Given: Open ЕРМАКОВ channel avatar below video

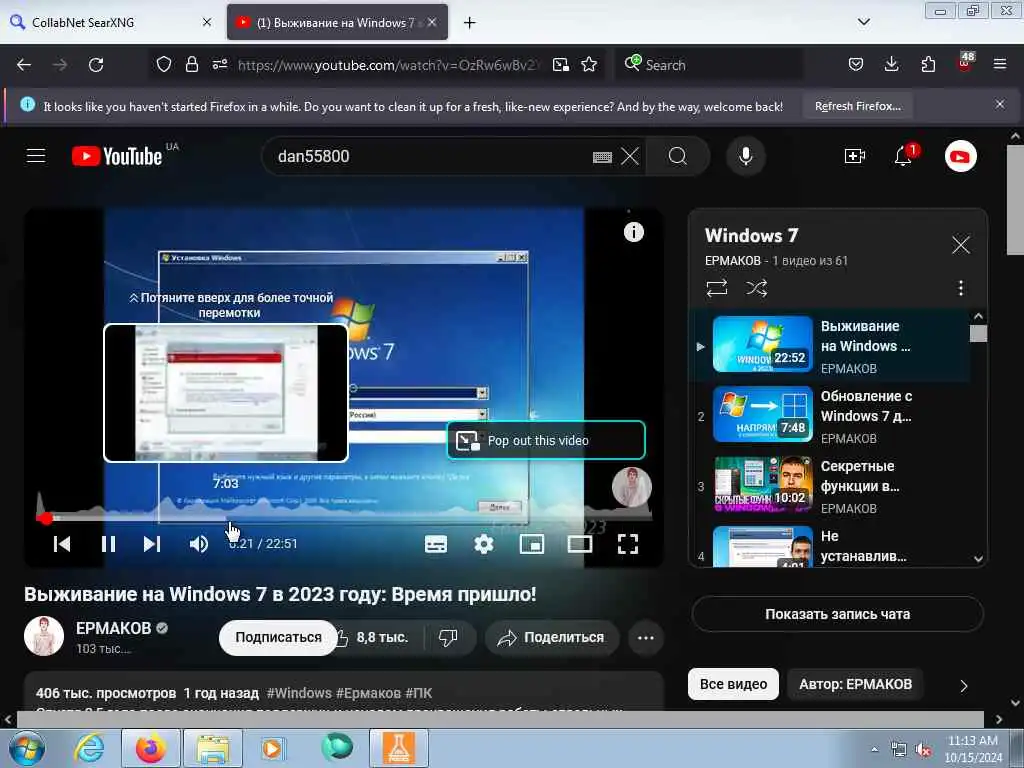Looking at the screenshot, I should pyautogui.click(x=44, y=635).
